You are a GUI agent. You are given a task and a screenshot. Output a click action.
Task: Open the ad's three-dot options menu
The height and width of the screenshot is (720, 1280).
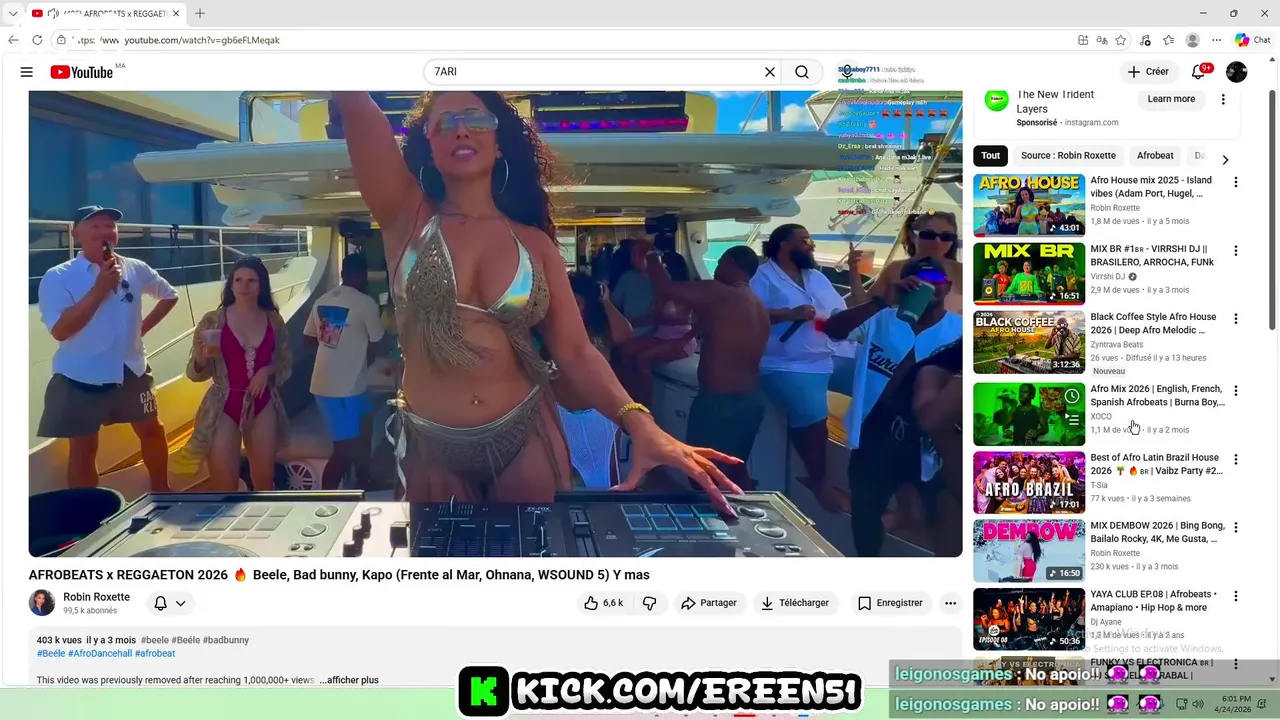point(1222,99)
